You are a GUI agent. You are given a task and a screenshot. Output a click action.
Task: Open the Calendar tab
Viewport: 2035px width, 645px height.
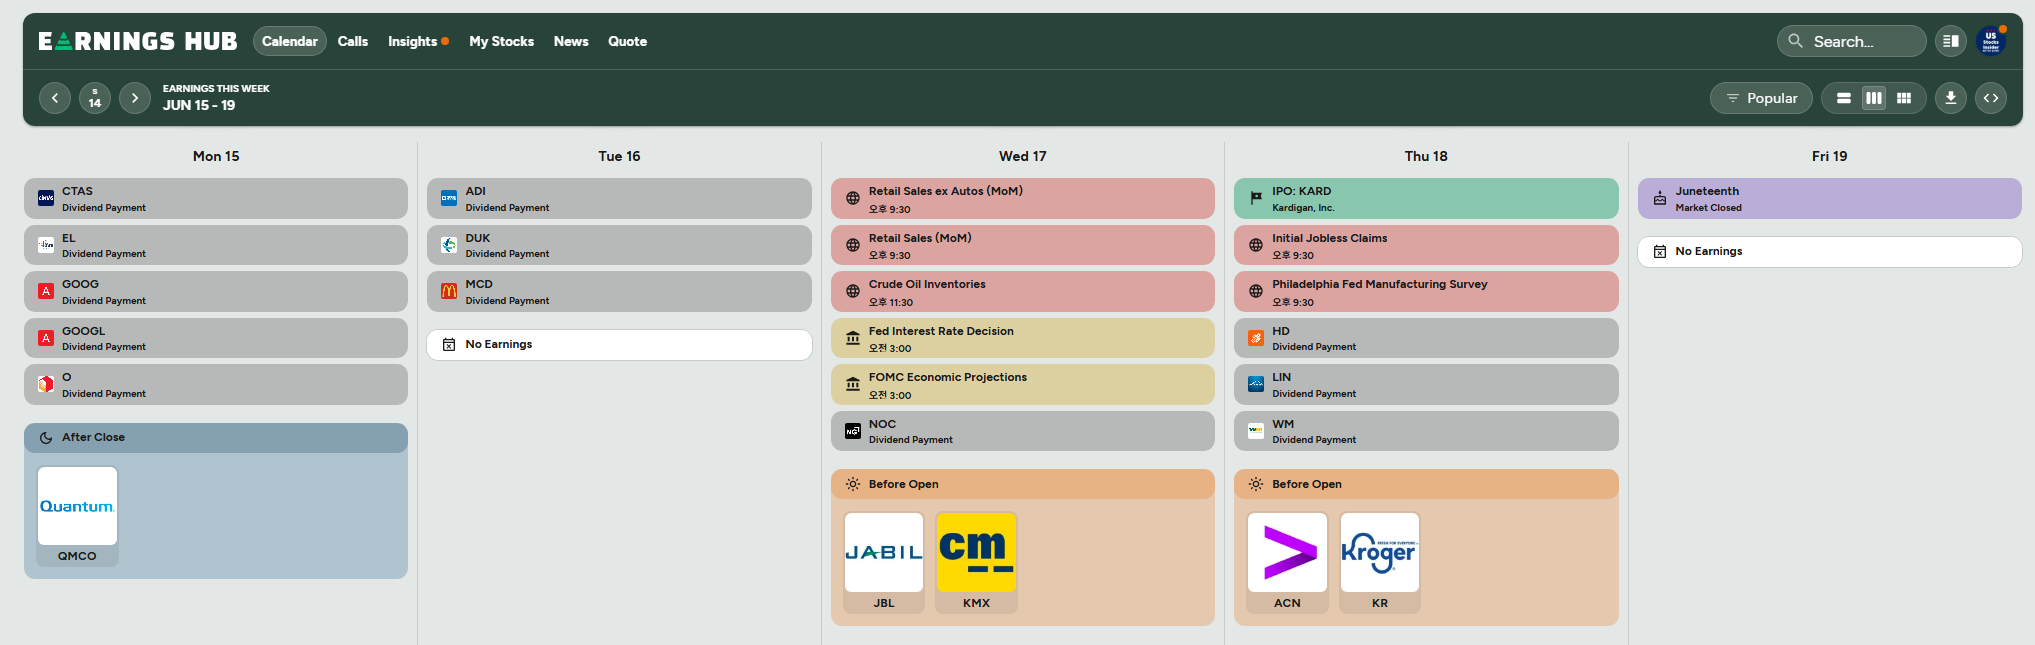pos(290,41)
